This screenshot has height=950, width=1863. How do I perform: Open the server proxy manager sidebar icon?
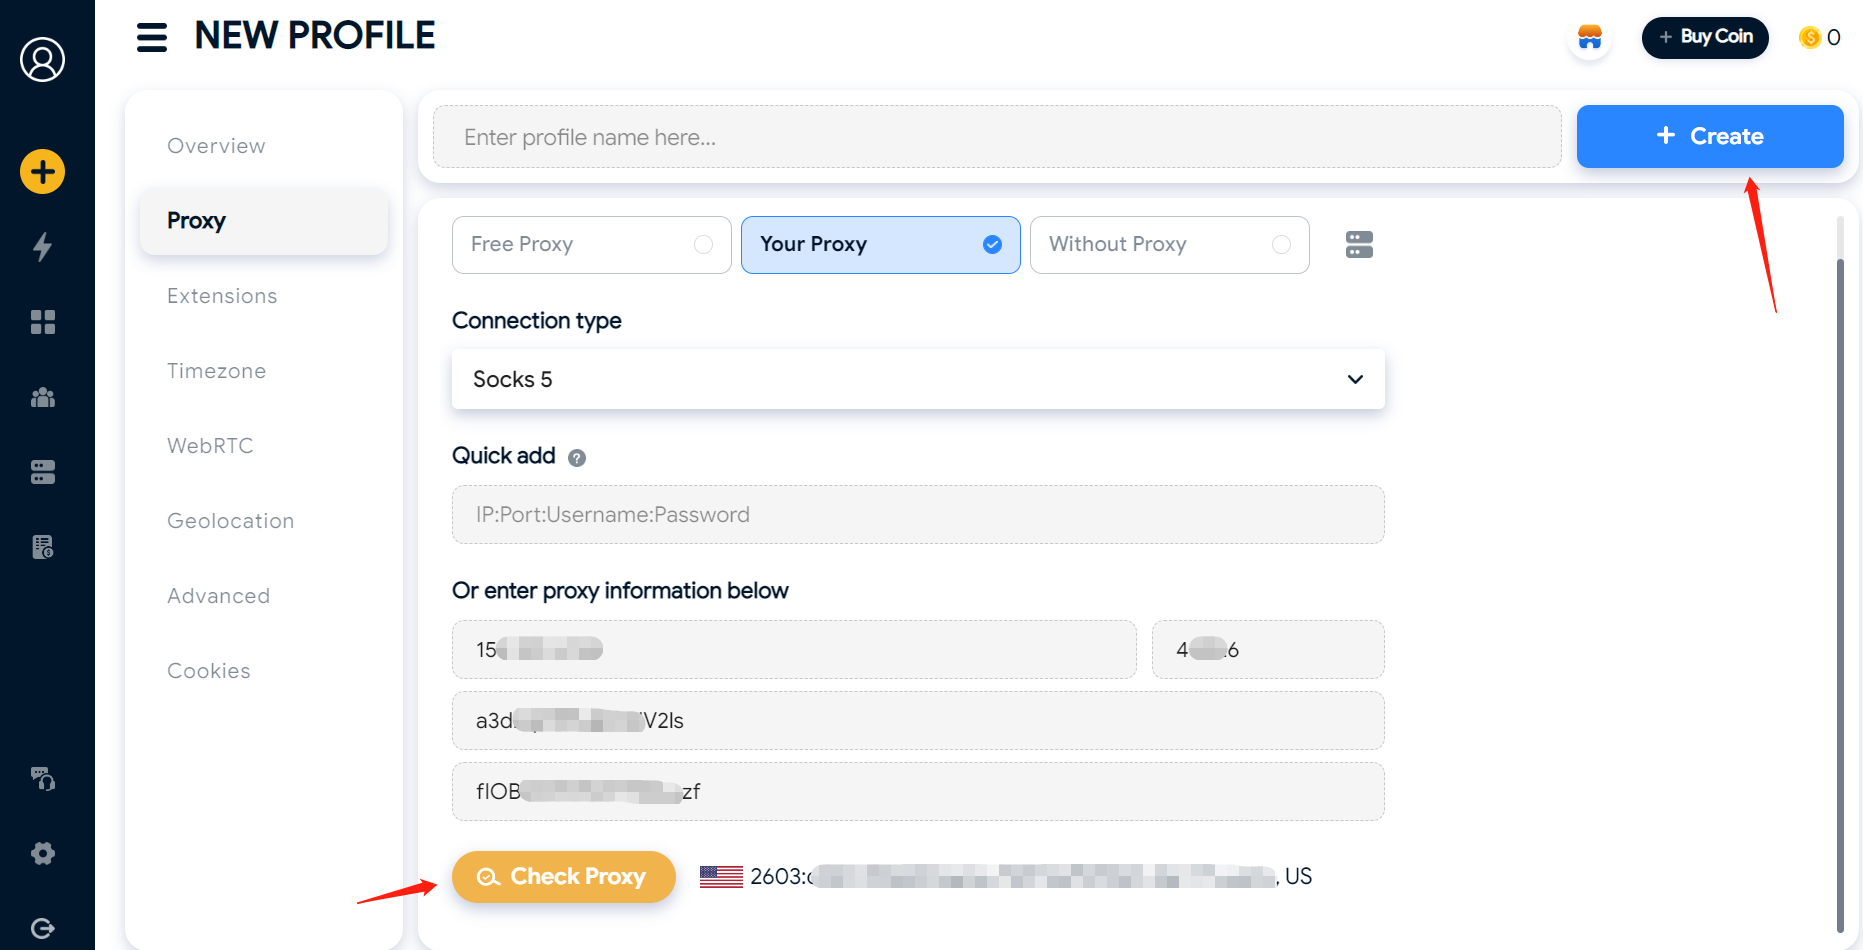(x=42, y=472)
